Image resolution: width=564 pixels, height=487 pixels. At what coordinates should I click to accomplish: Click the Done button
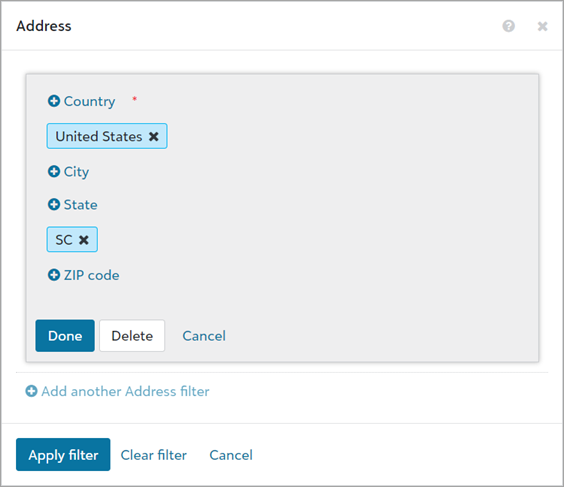click(x=65, y=336)
